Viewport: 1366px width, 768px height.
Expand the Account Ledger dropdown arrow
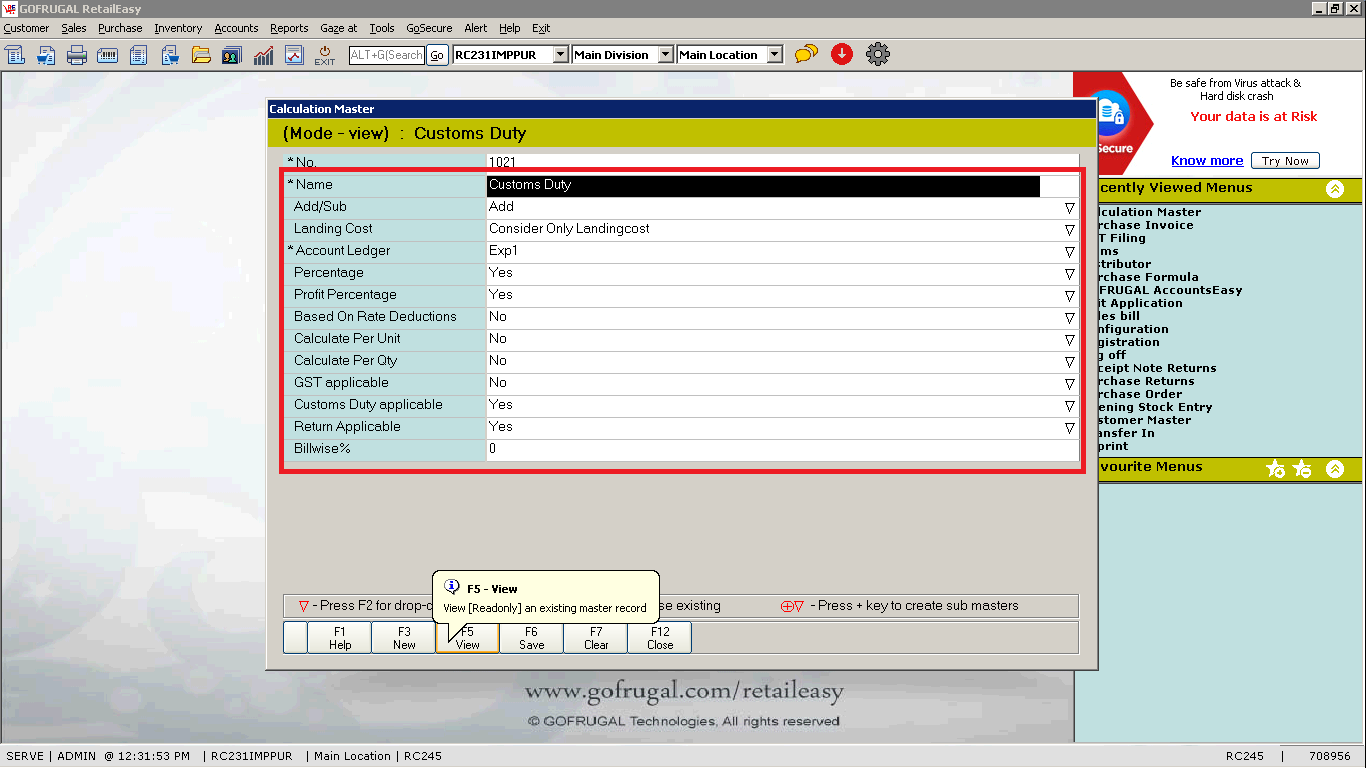(x=1069, y=251)
